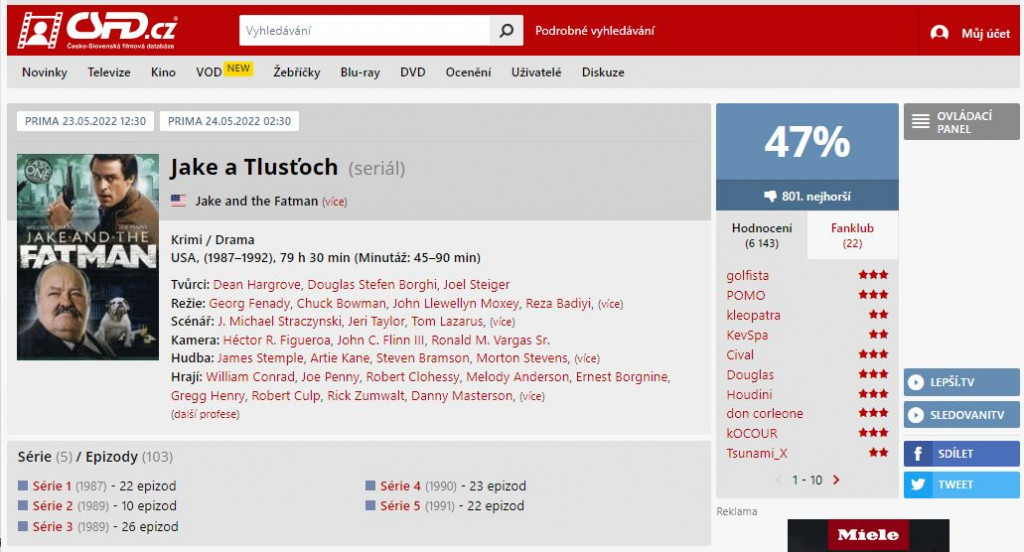Go to next ratings page arrow

click(836, 480)
